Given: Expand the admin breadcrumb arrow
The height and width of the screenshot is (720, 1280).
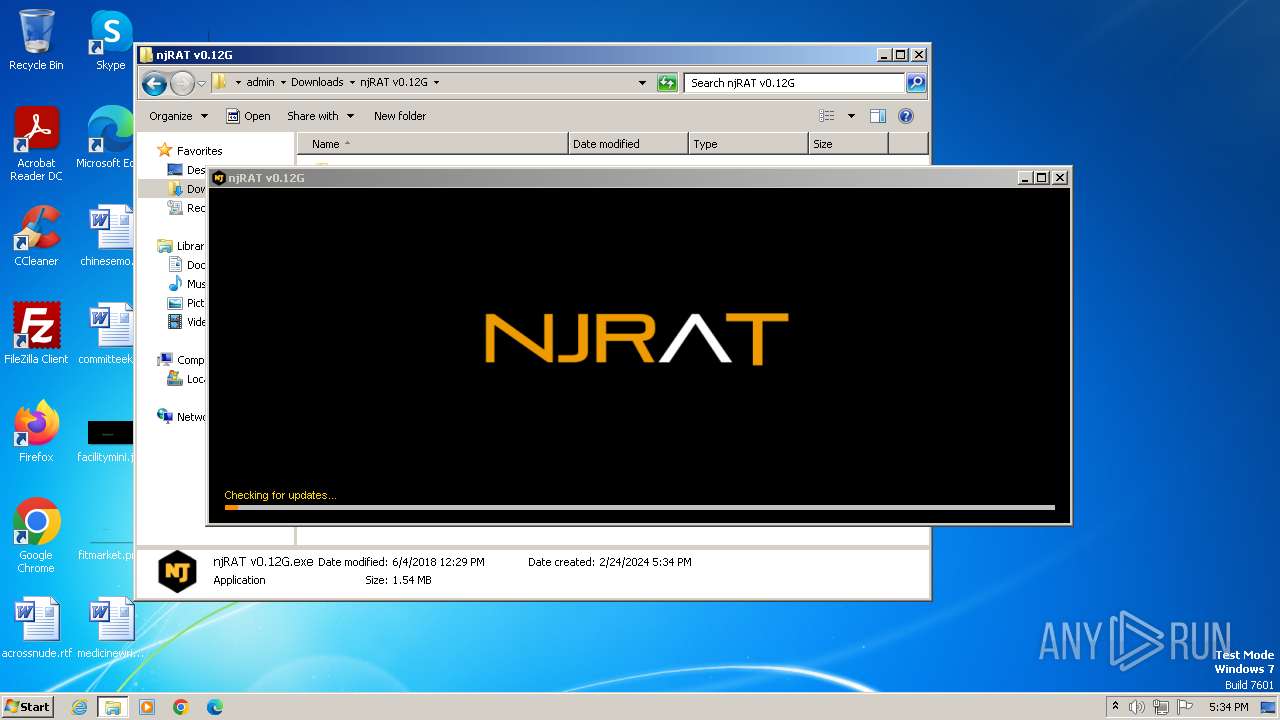Looking at the screenshot, I should [x=283, y=83].
